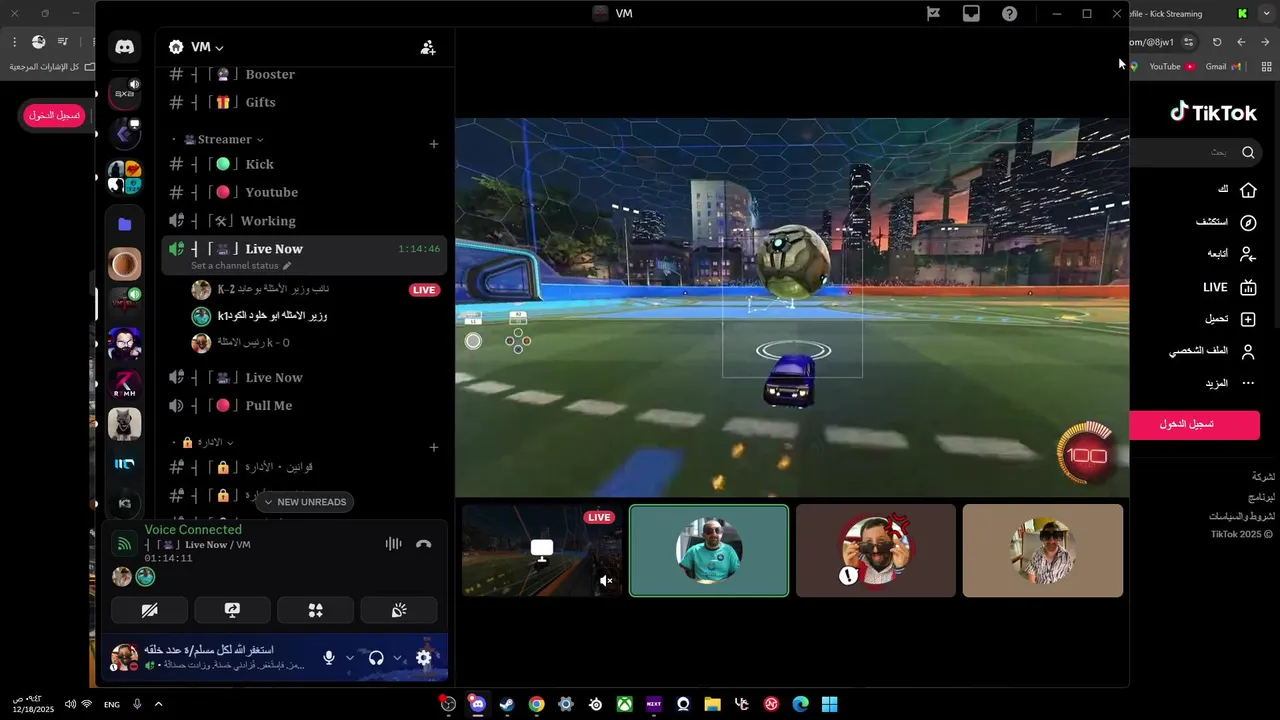Disconnect from voice with hang-up icon
The height and width of the screenshot is (720, 1280).
coord(424,544)
